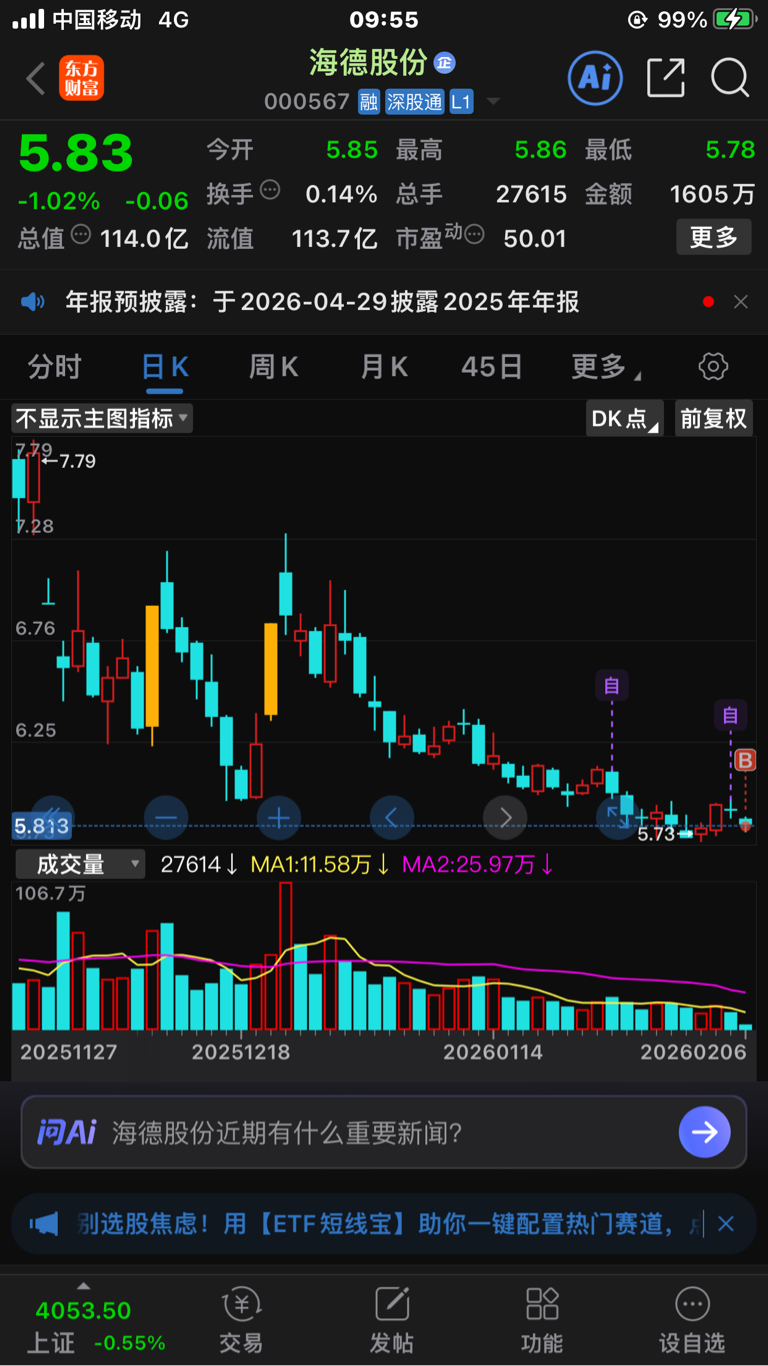768x1366 pixels.
Task: Expand the 更多 chart period menu
Action: tap(605, 367)
